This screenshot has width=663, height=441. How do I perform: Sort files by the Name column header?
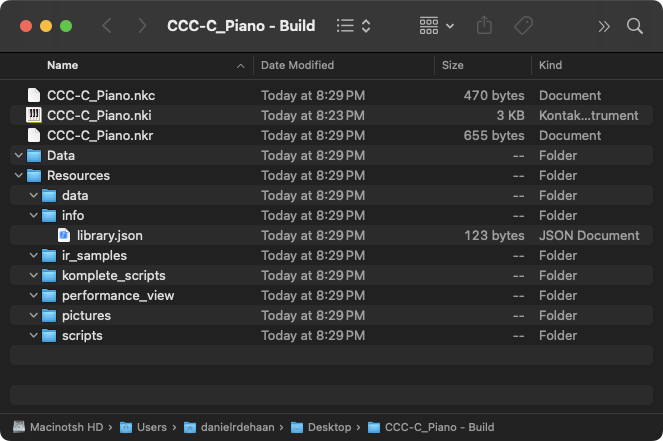click(62, 65)
